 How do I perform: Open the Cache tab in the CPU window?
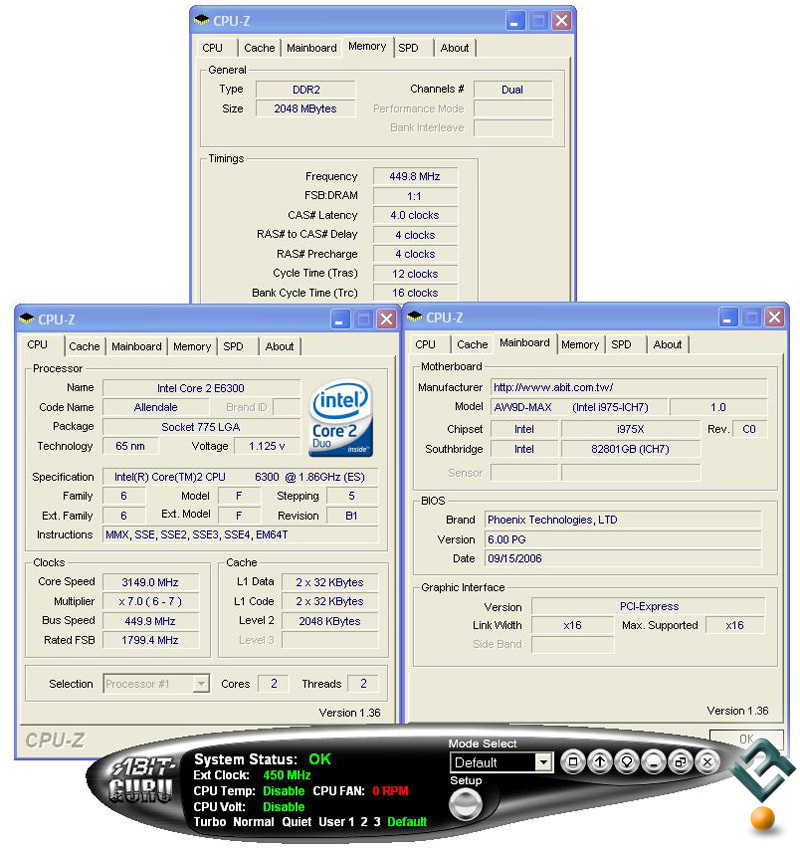(84, 347)
